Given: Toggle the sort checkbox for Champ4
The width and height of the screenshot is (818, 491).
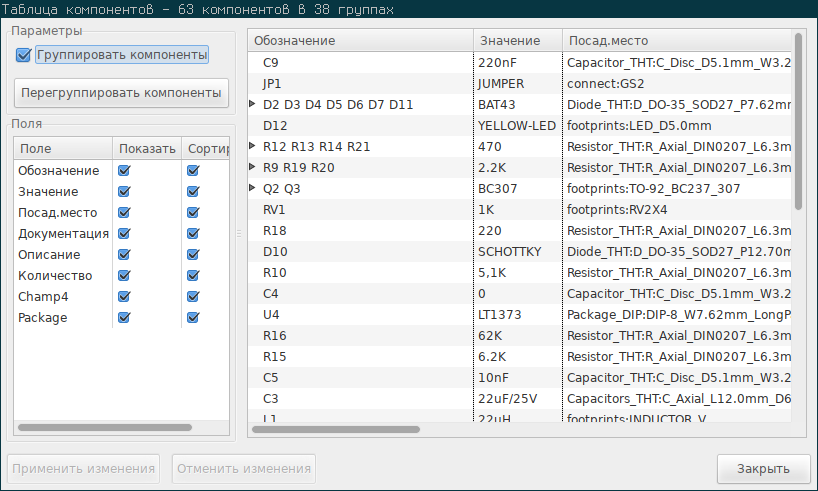Looking at the screenshot, I should pos(193,296).
